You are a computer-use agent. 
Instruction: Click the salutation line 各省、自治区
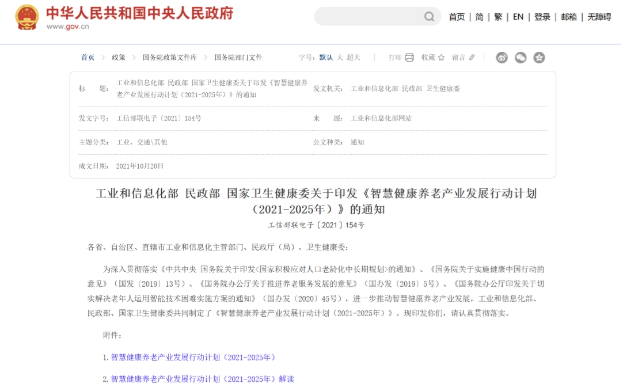point(217,247)
